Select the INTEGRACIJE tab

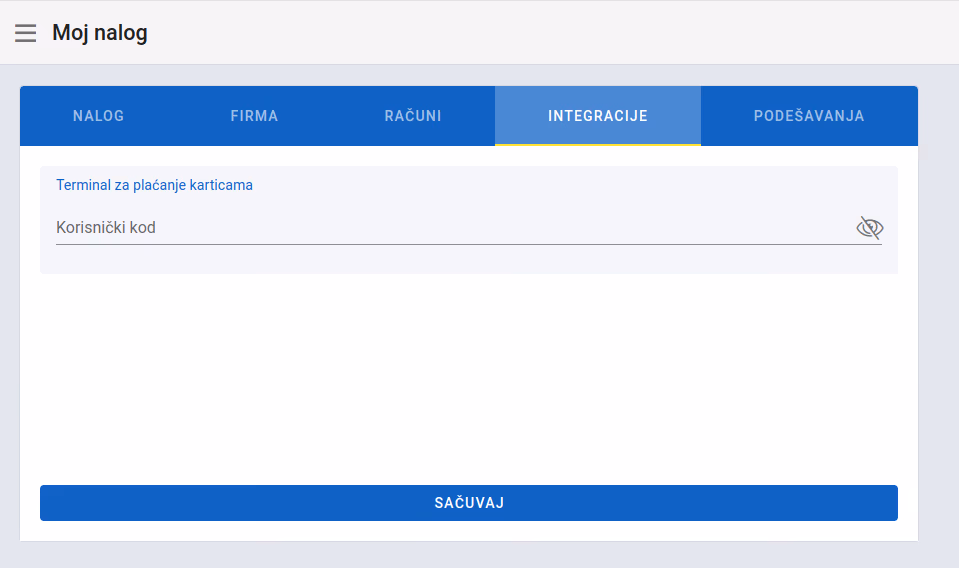(x=598, y=116)
